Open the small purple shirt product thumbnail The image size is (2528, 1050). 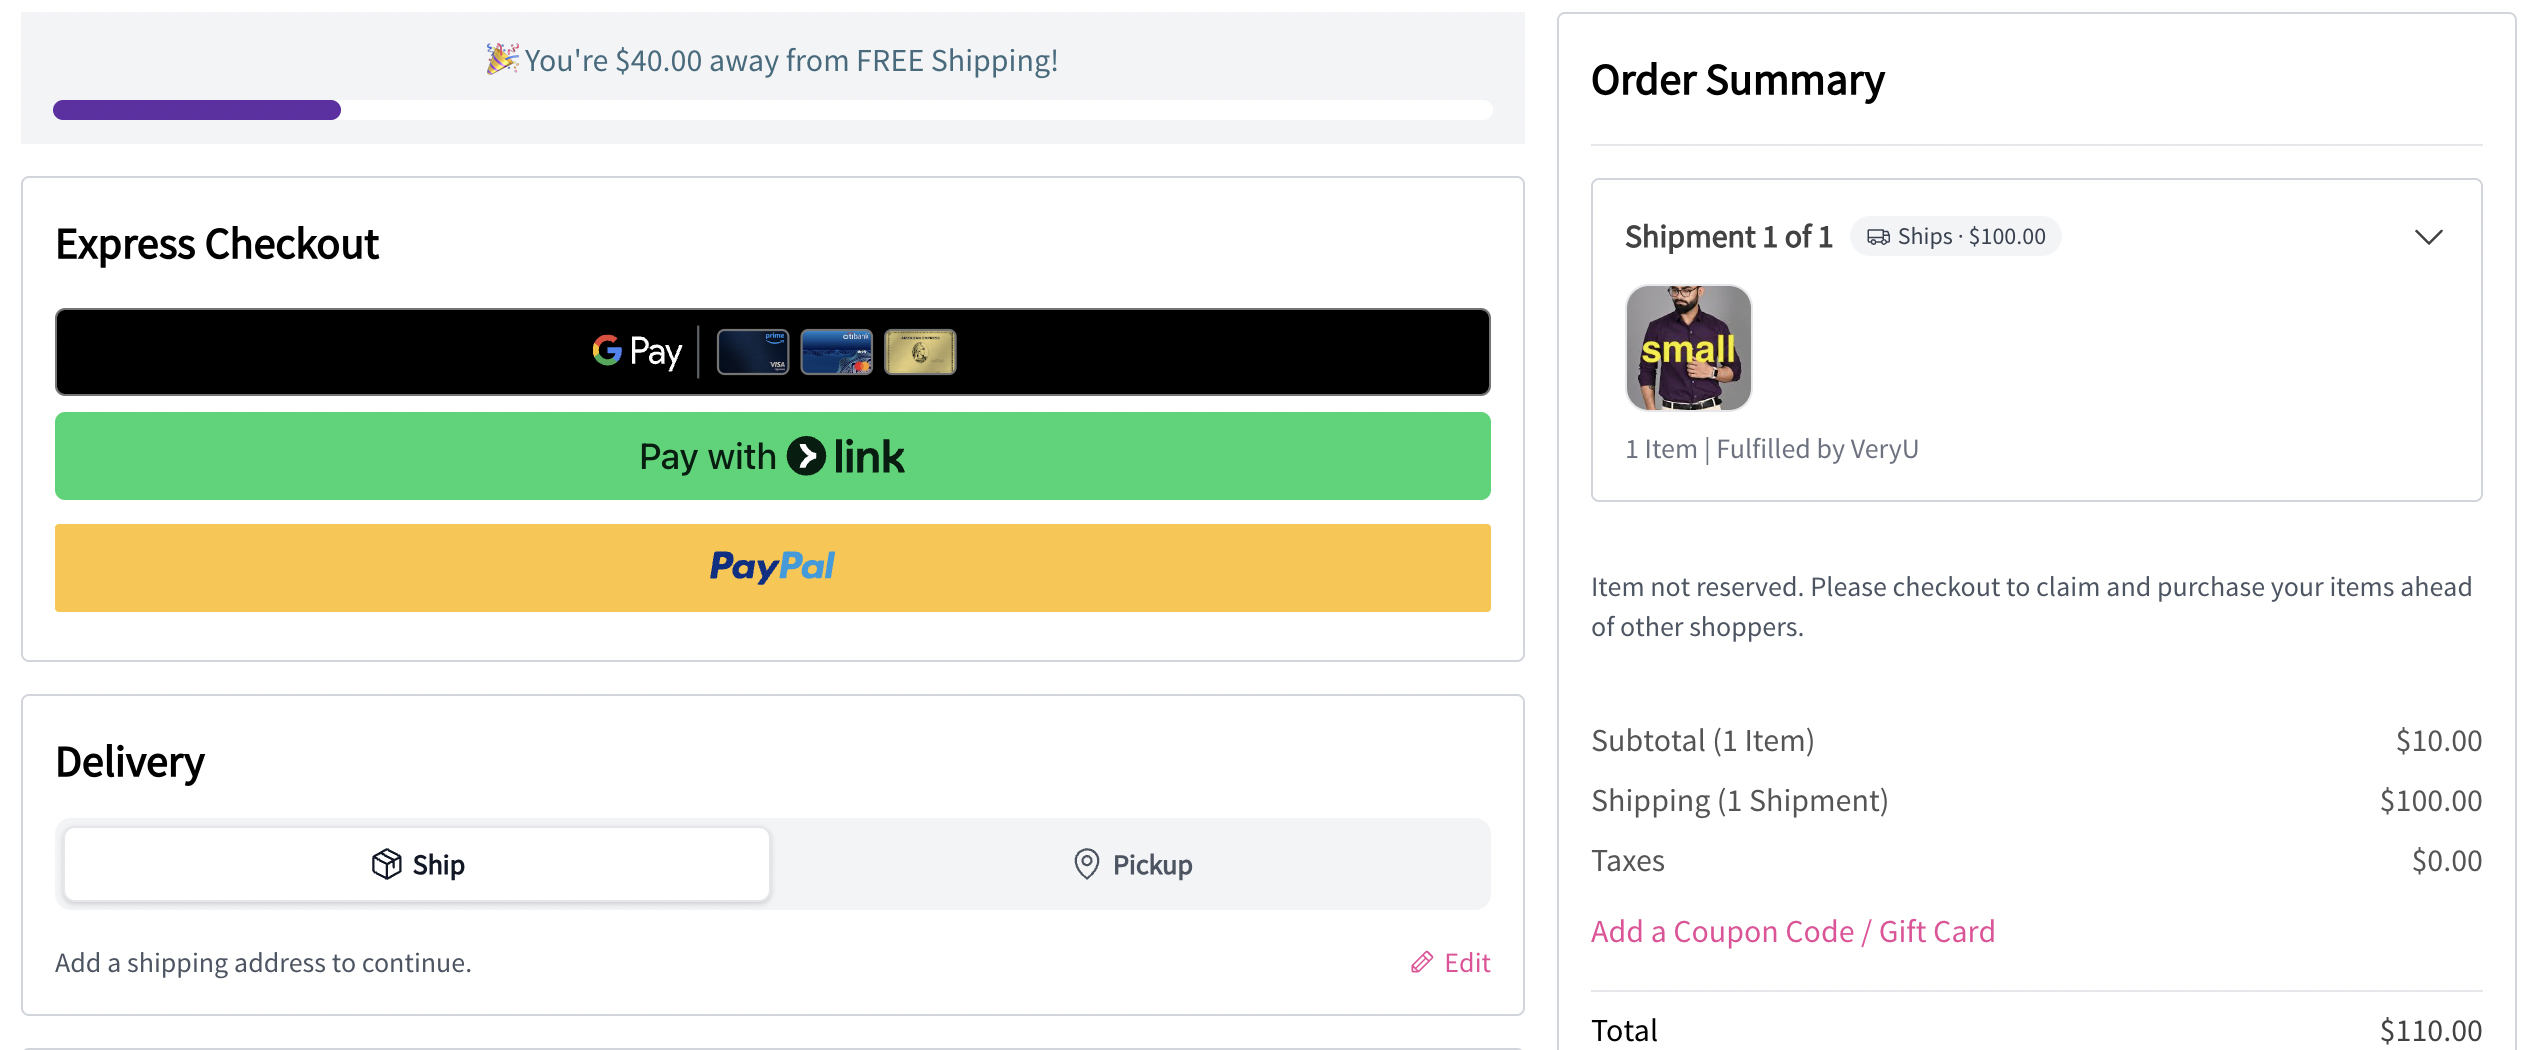pyautogui.click(x=1688, y=348)
